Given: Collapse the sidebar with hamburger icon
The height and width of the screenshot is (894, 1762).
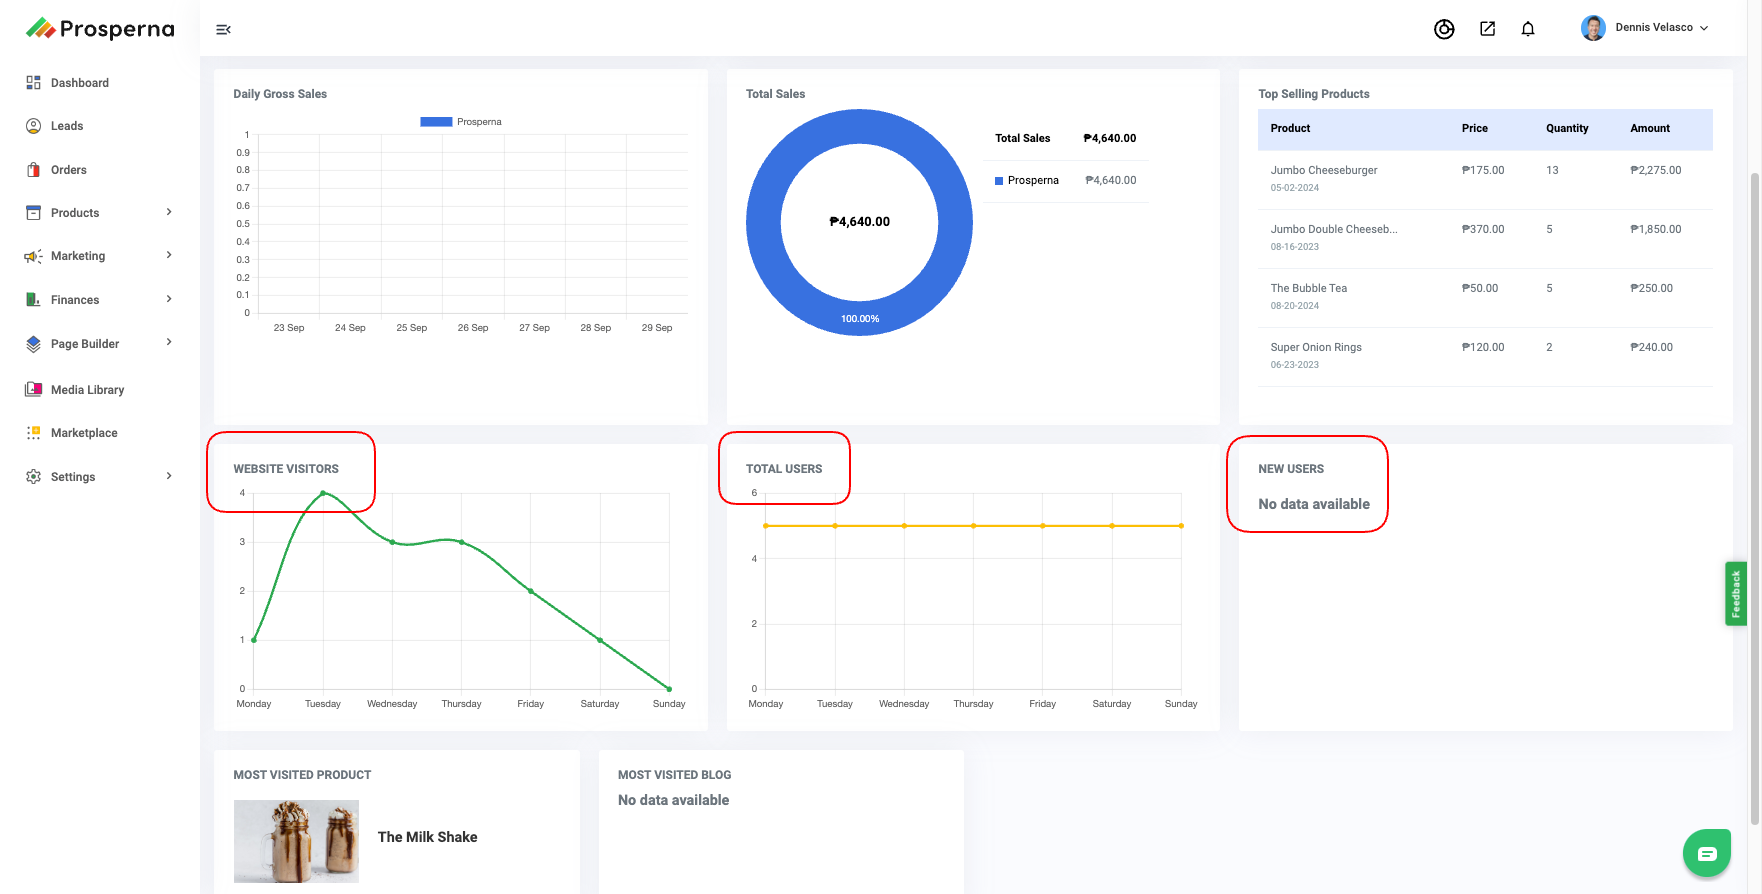Looking at the screenshot, I should point(223,30).
